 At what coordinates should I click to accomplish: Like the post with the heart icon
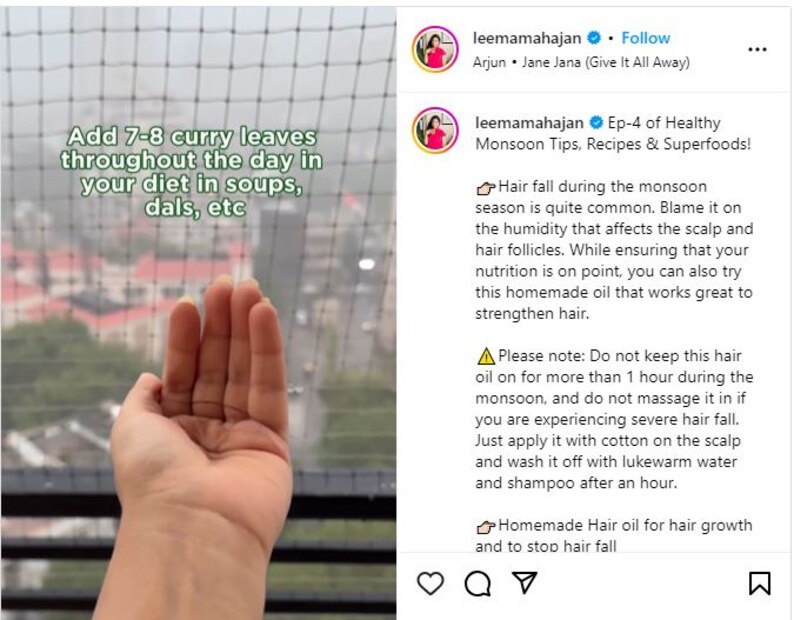tap(430, 583)
